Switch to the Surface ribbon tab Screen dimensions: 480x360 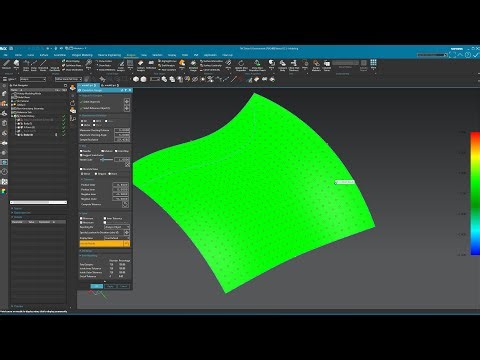(x=44, y=55)
